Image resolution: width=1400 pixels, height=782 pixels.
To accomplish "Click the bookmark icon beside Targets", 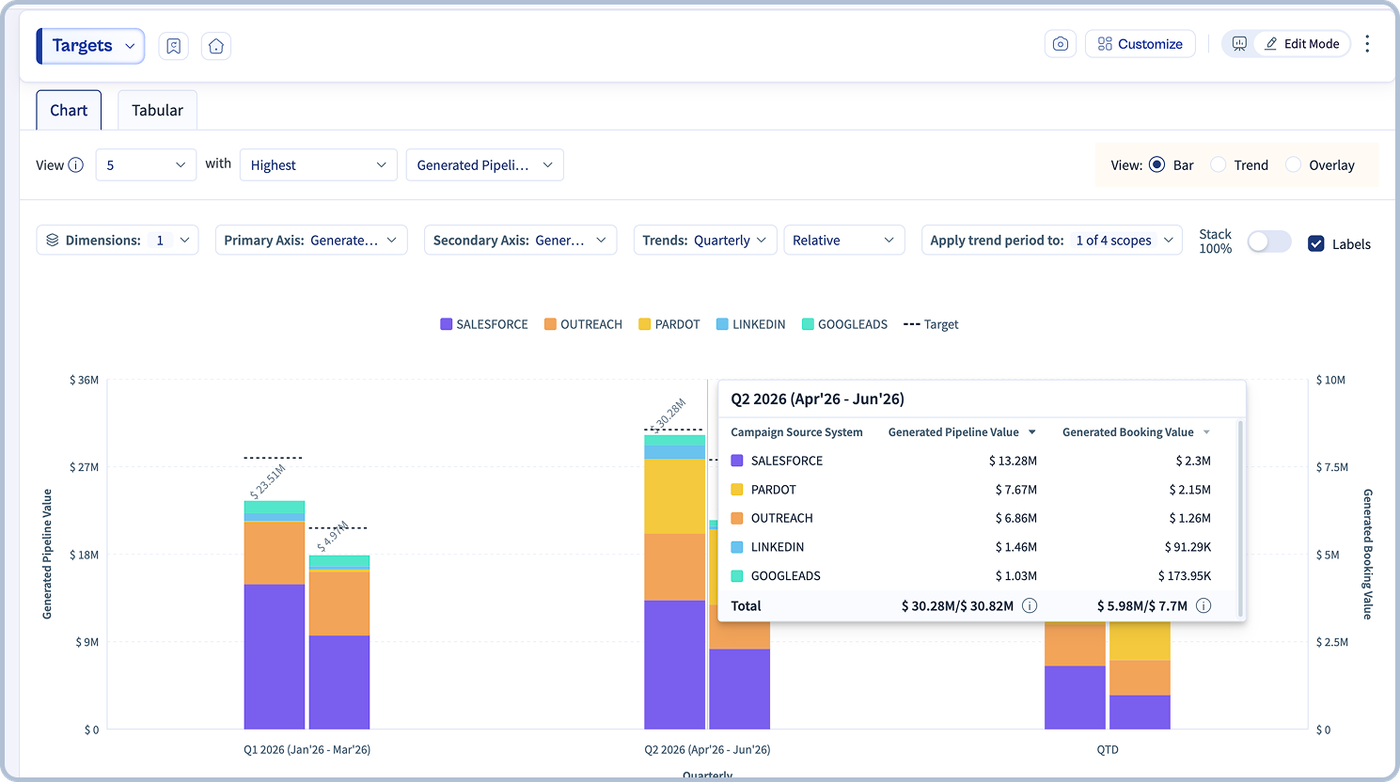I will click(x=174, y=46).
